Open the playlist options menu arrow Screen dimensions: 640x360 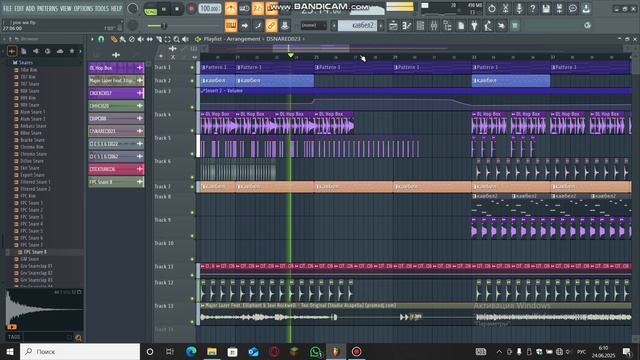pyautogui.click(x=92, y=39)
